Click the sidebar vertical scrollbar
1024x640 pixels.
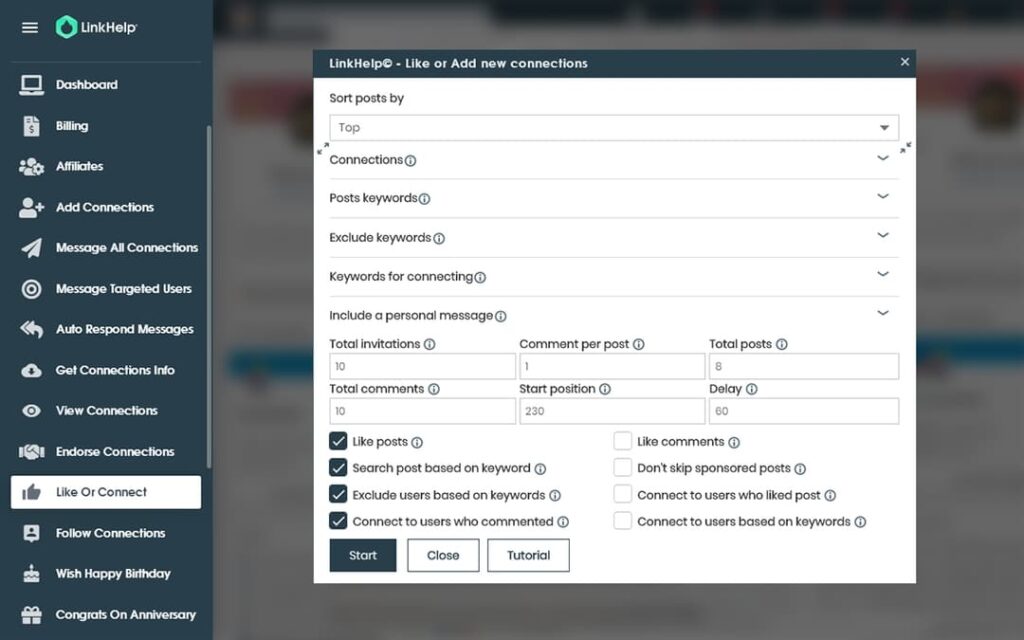(209, 297)
